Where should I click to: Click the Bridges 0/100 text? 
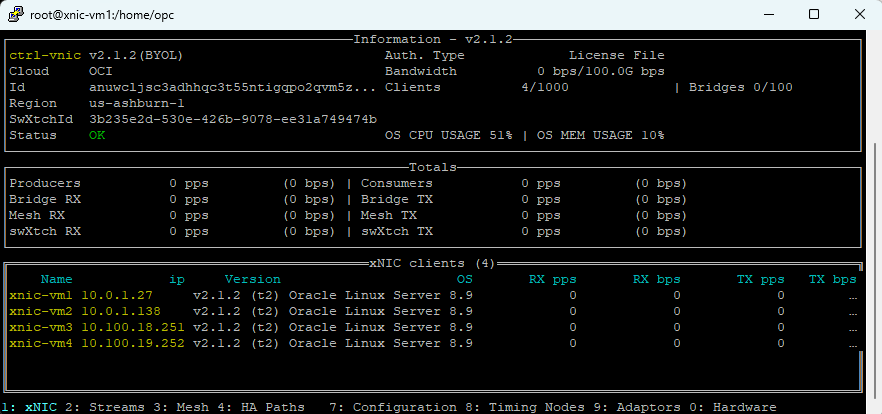pos(740,88)
